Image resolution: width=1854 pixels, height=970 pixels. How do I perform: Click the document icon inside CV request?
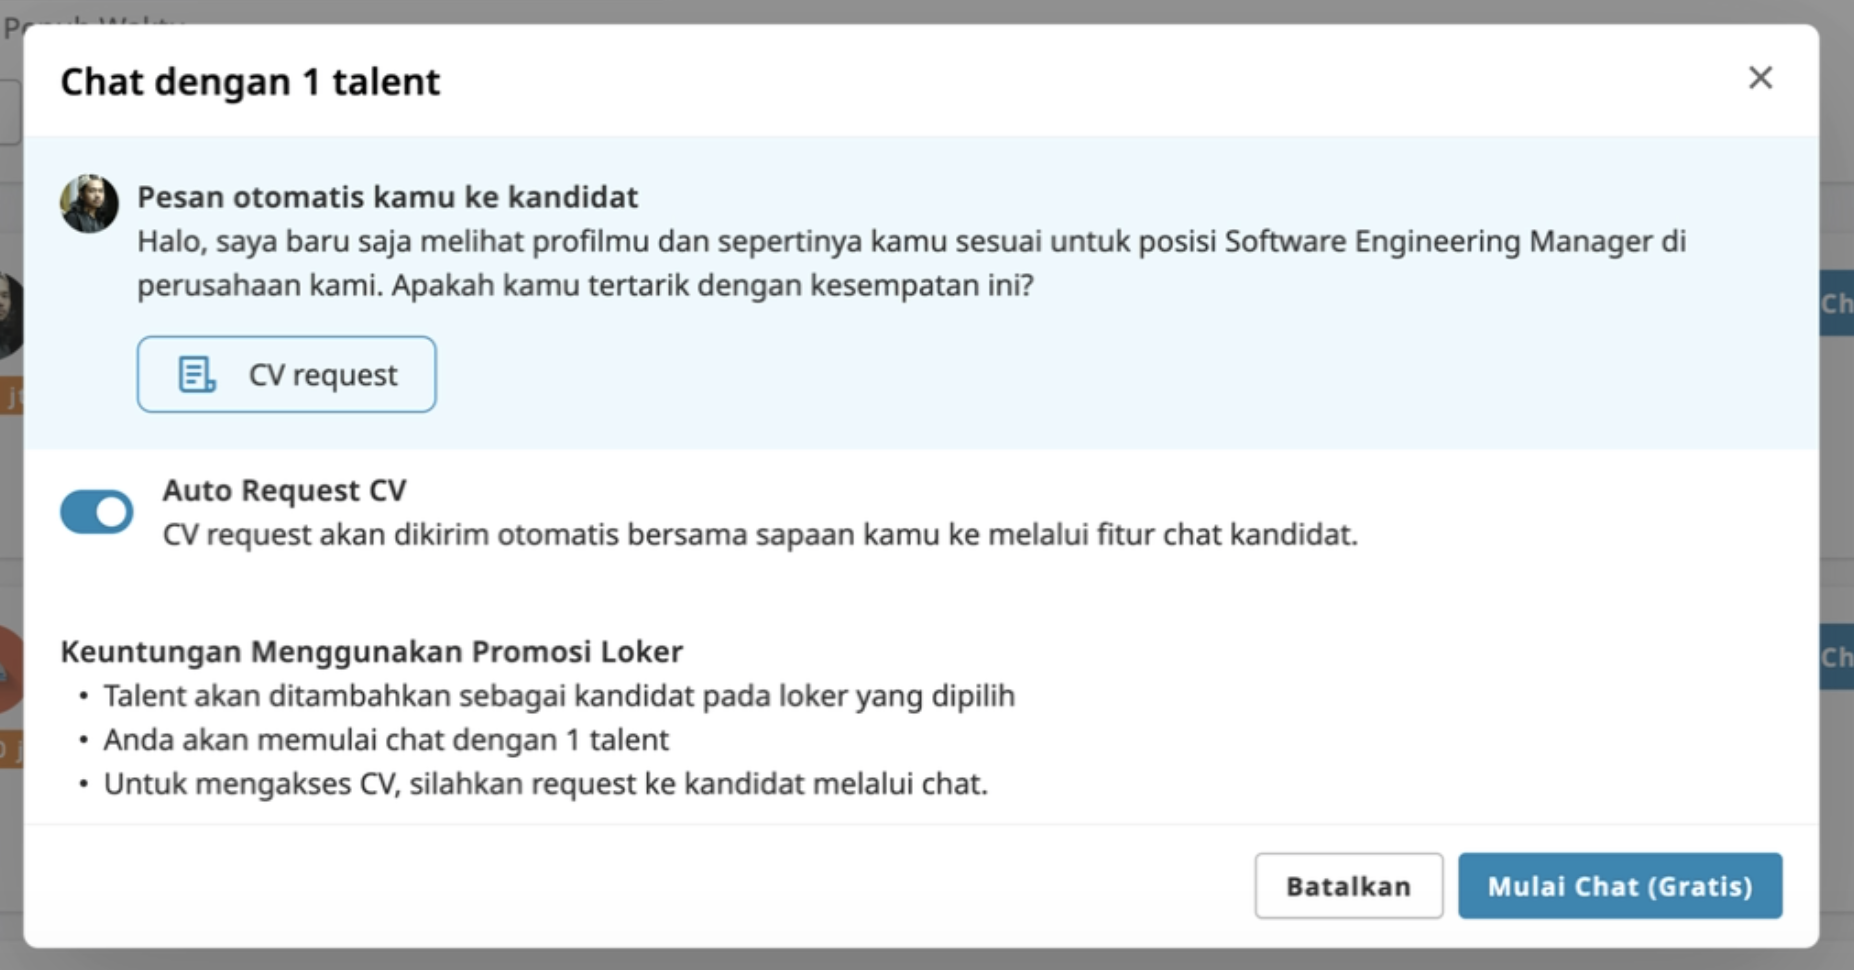point(196,375)
